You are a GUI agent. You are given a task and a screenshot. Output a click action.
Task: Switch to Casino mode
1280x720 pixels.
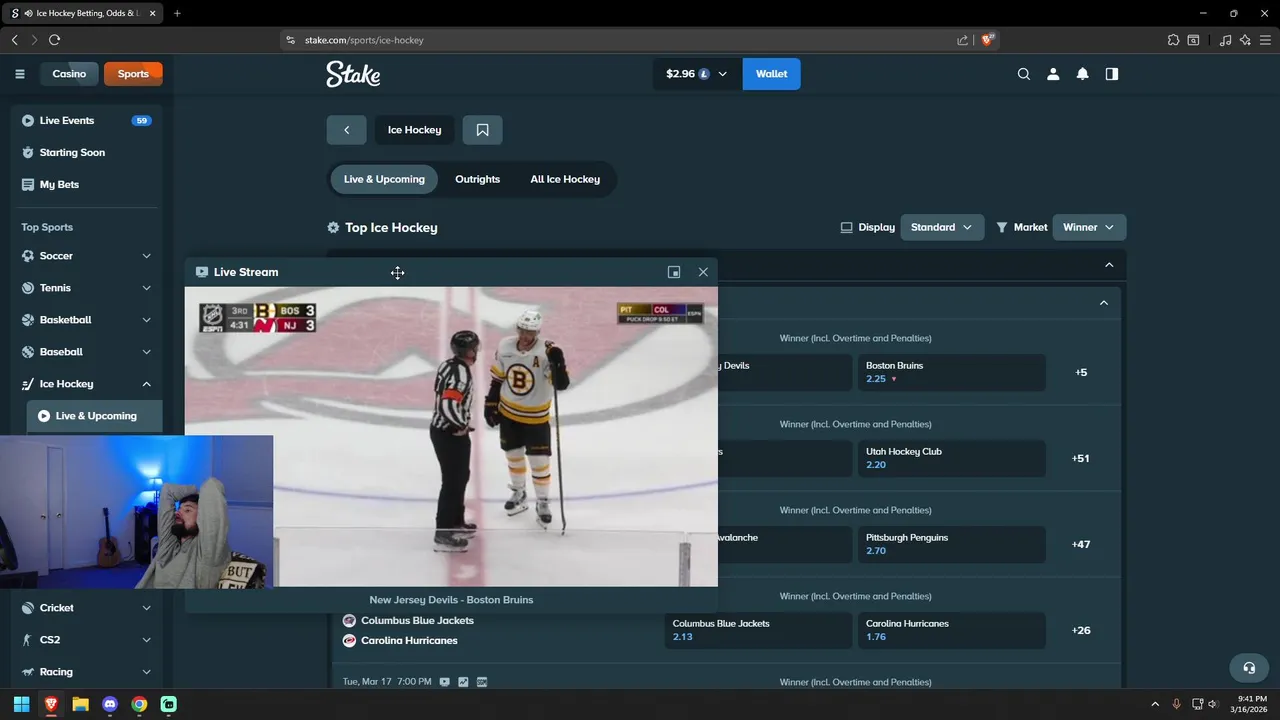[x=69, y=74]
